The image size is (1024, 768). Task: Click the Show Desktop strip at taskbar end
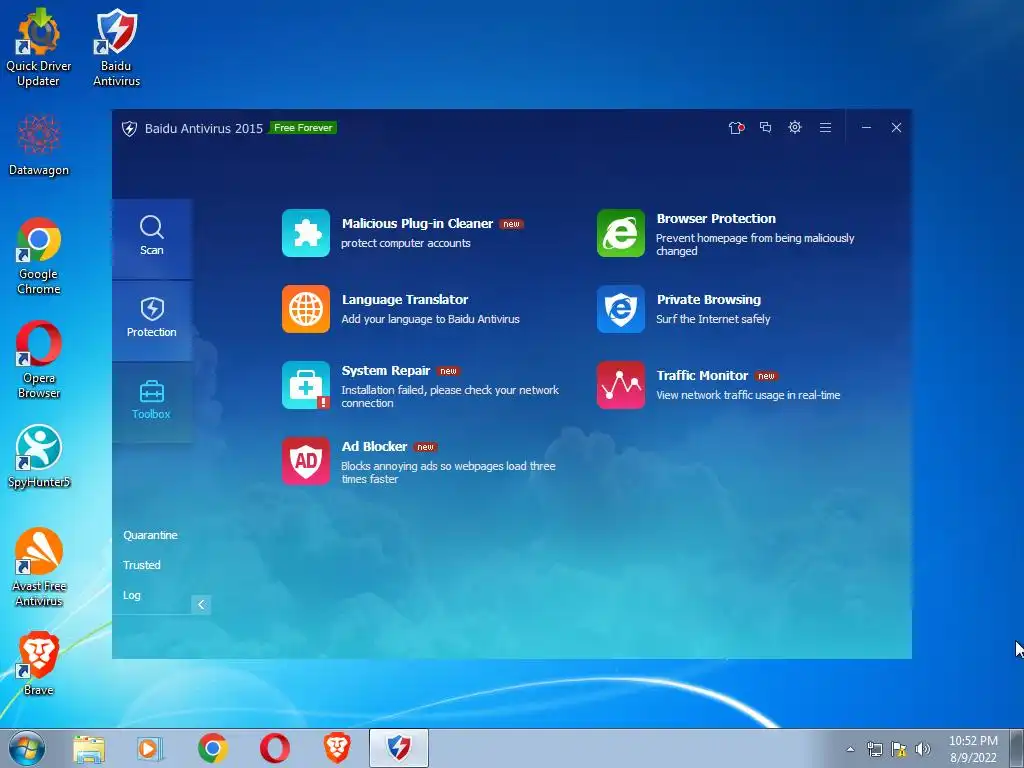point(1017,748)
